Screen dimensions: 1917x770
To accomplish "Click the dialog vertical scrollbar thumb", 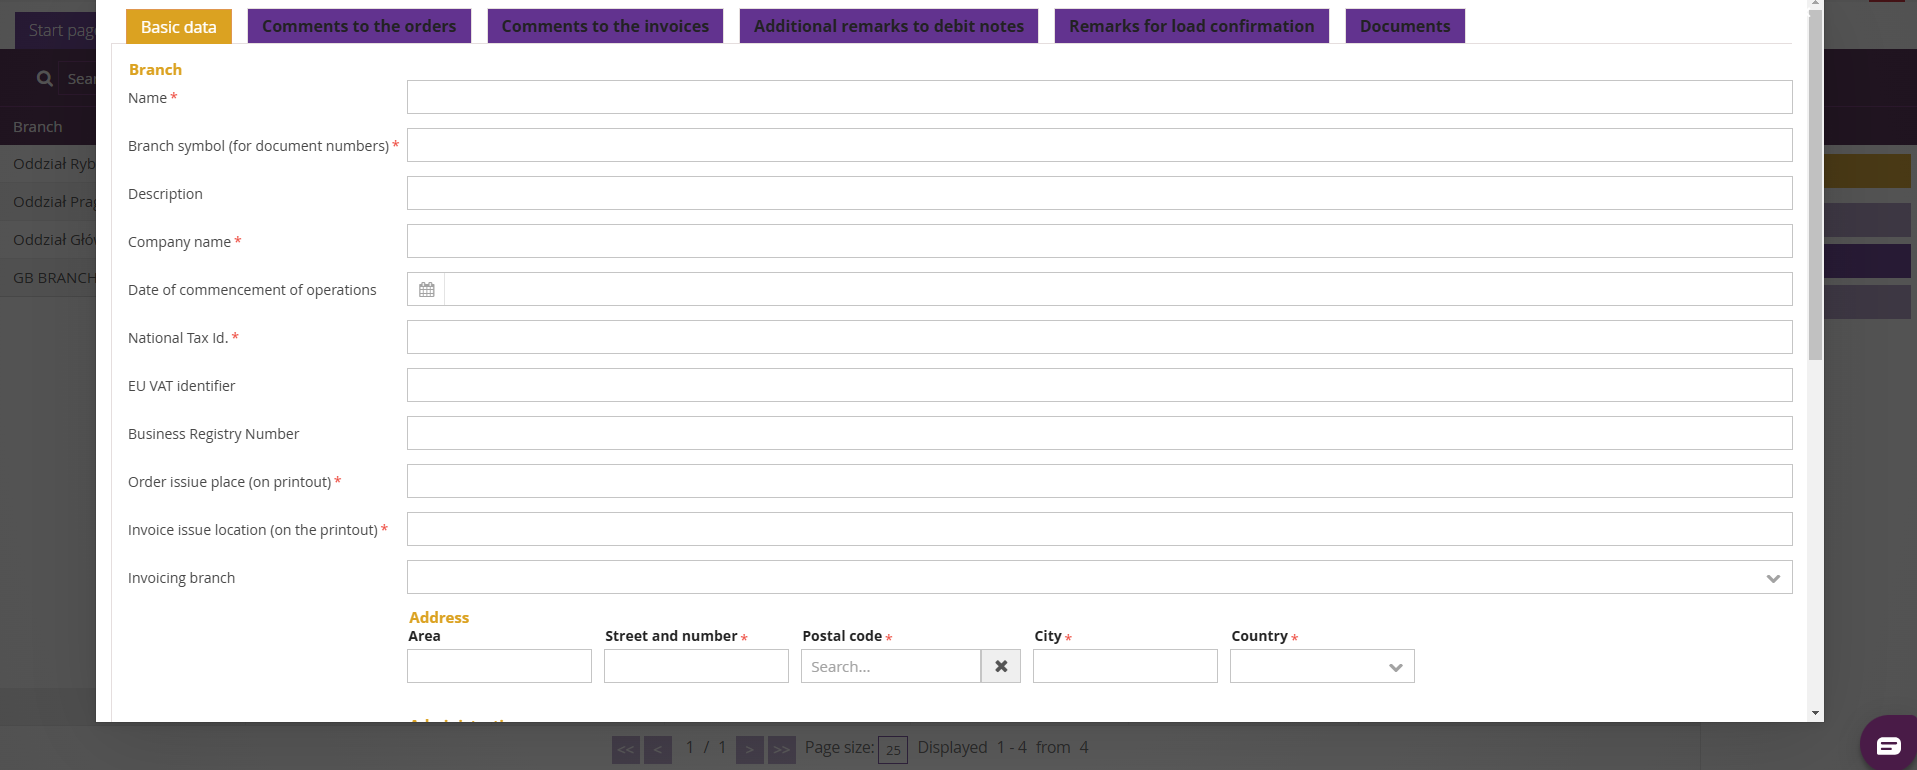I will [x=1815, y=185].
